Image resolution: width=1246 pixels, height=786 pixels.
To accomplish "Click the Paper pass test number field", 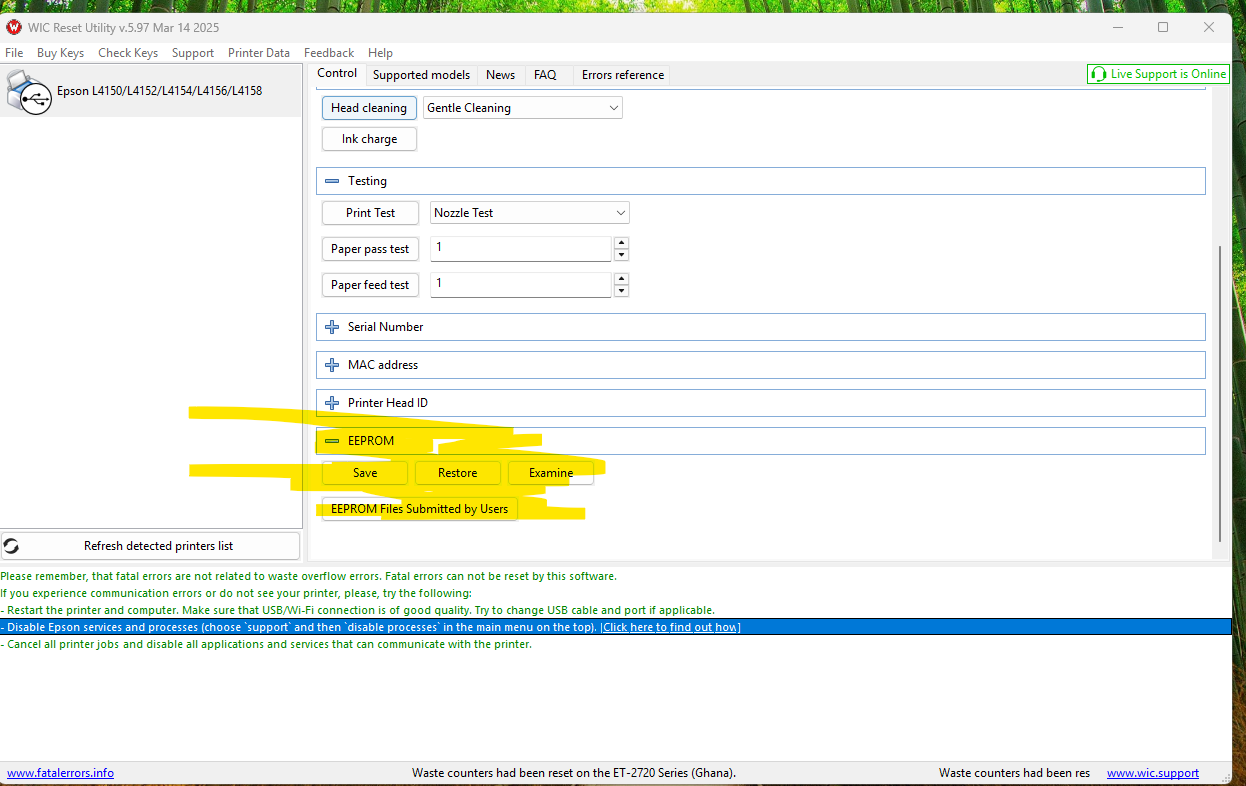I will 521,249.
